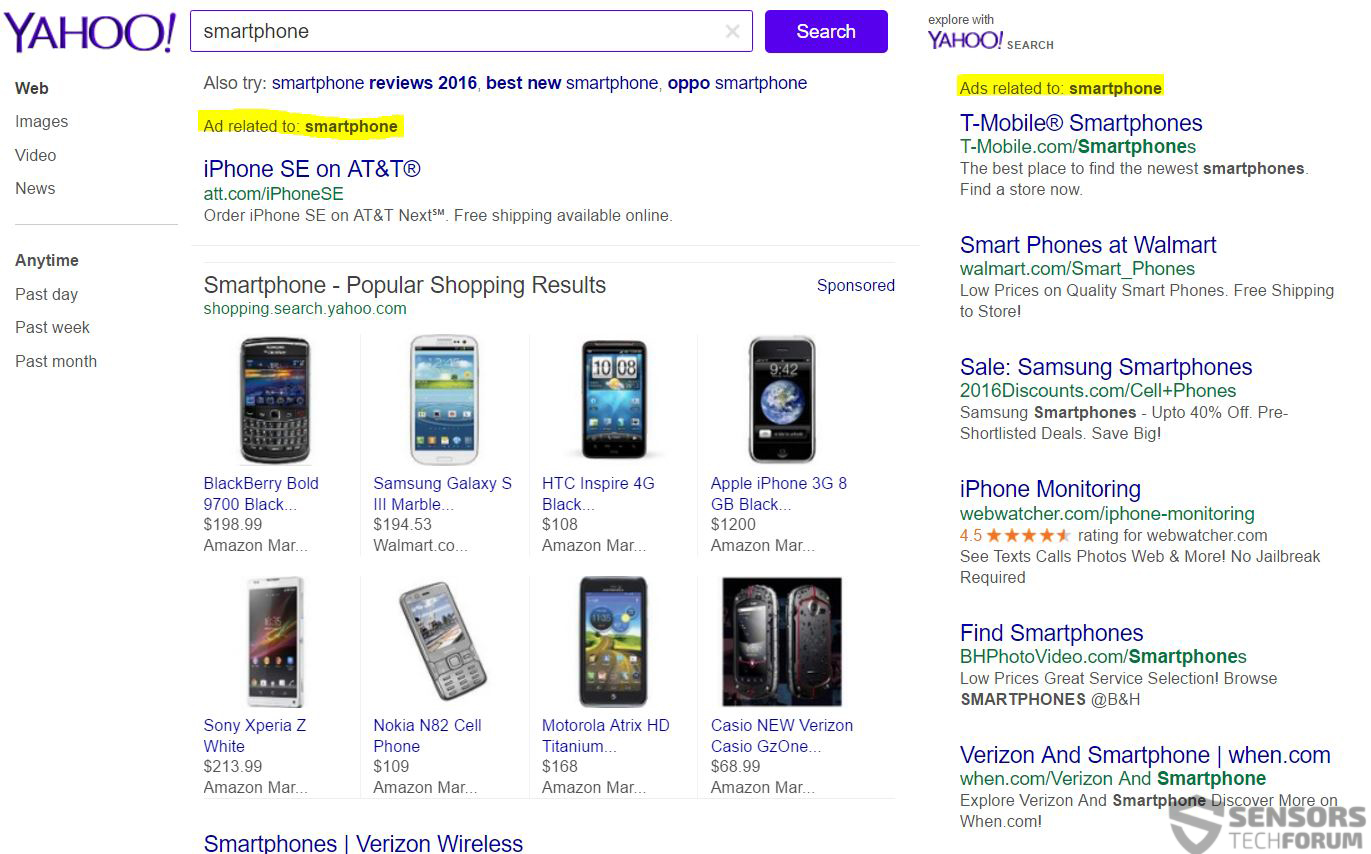This screenshot has width=1371, height=854.
Task: Open 'Smart Phones at Walmart' ad
Action: coord(1088,245)
